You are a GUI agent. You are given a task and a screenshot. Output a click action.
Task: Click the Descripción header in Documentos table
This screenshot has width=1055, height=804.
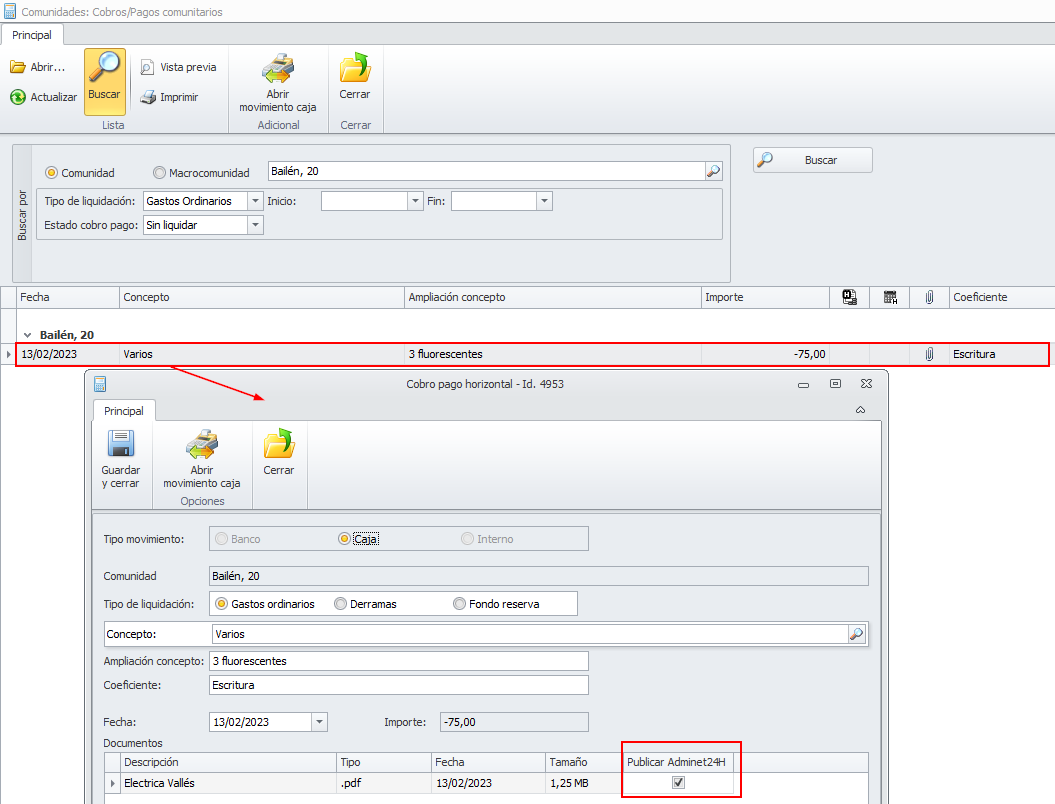[x=229, y=762]
